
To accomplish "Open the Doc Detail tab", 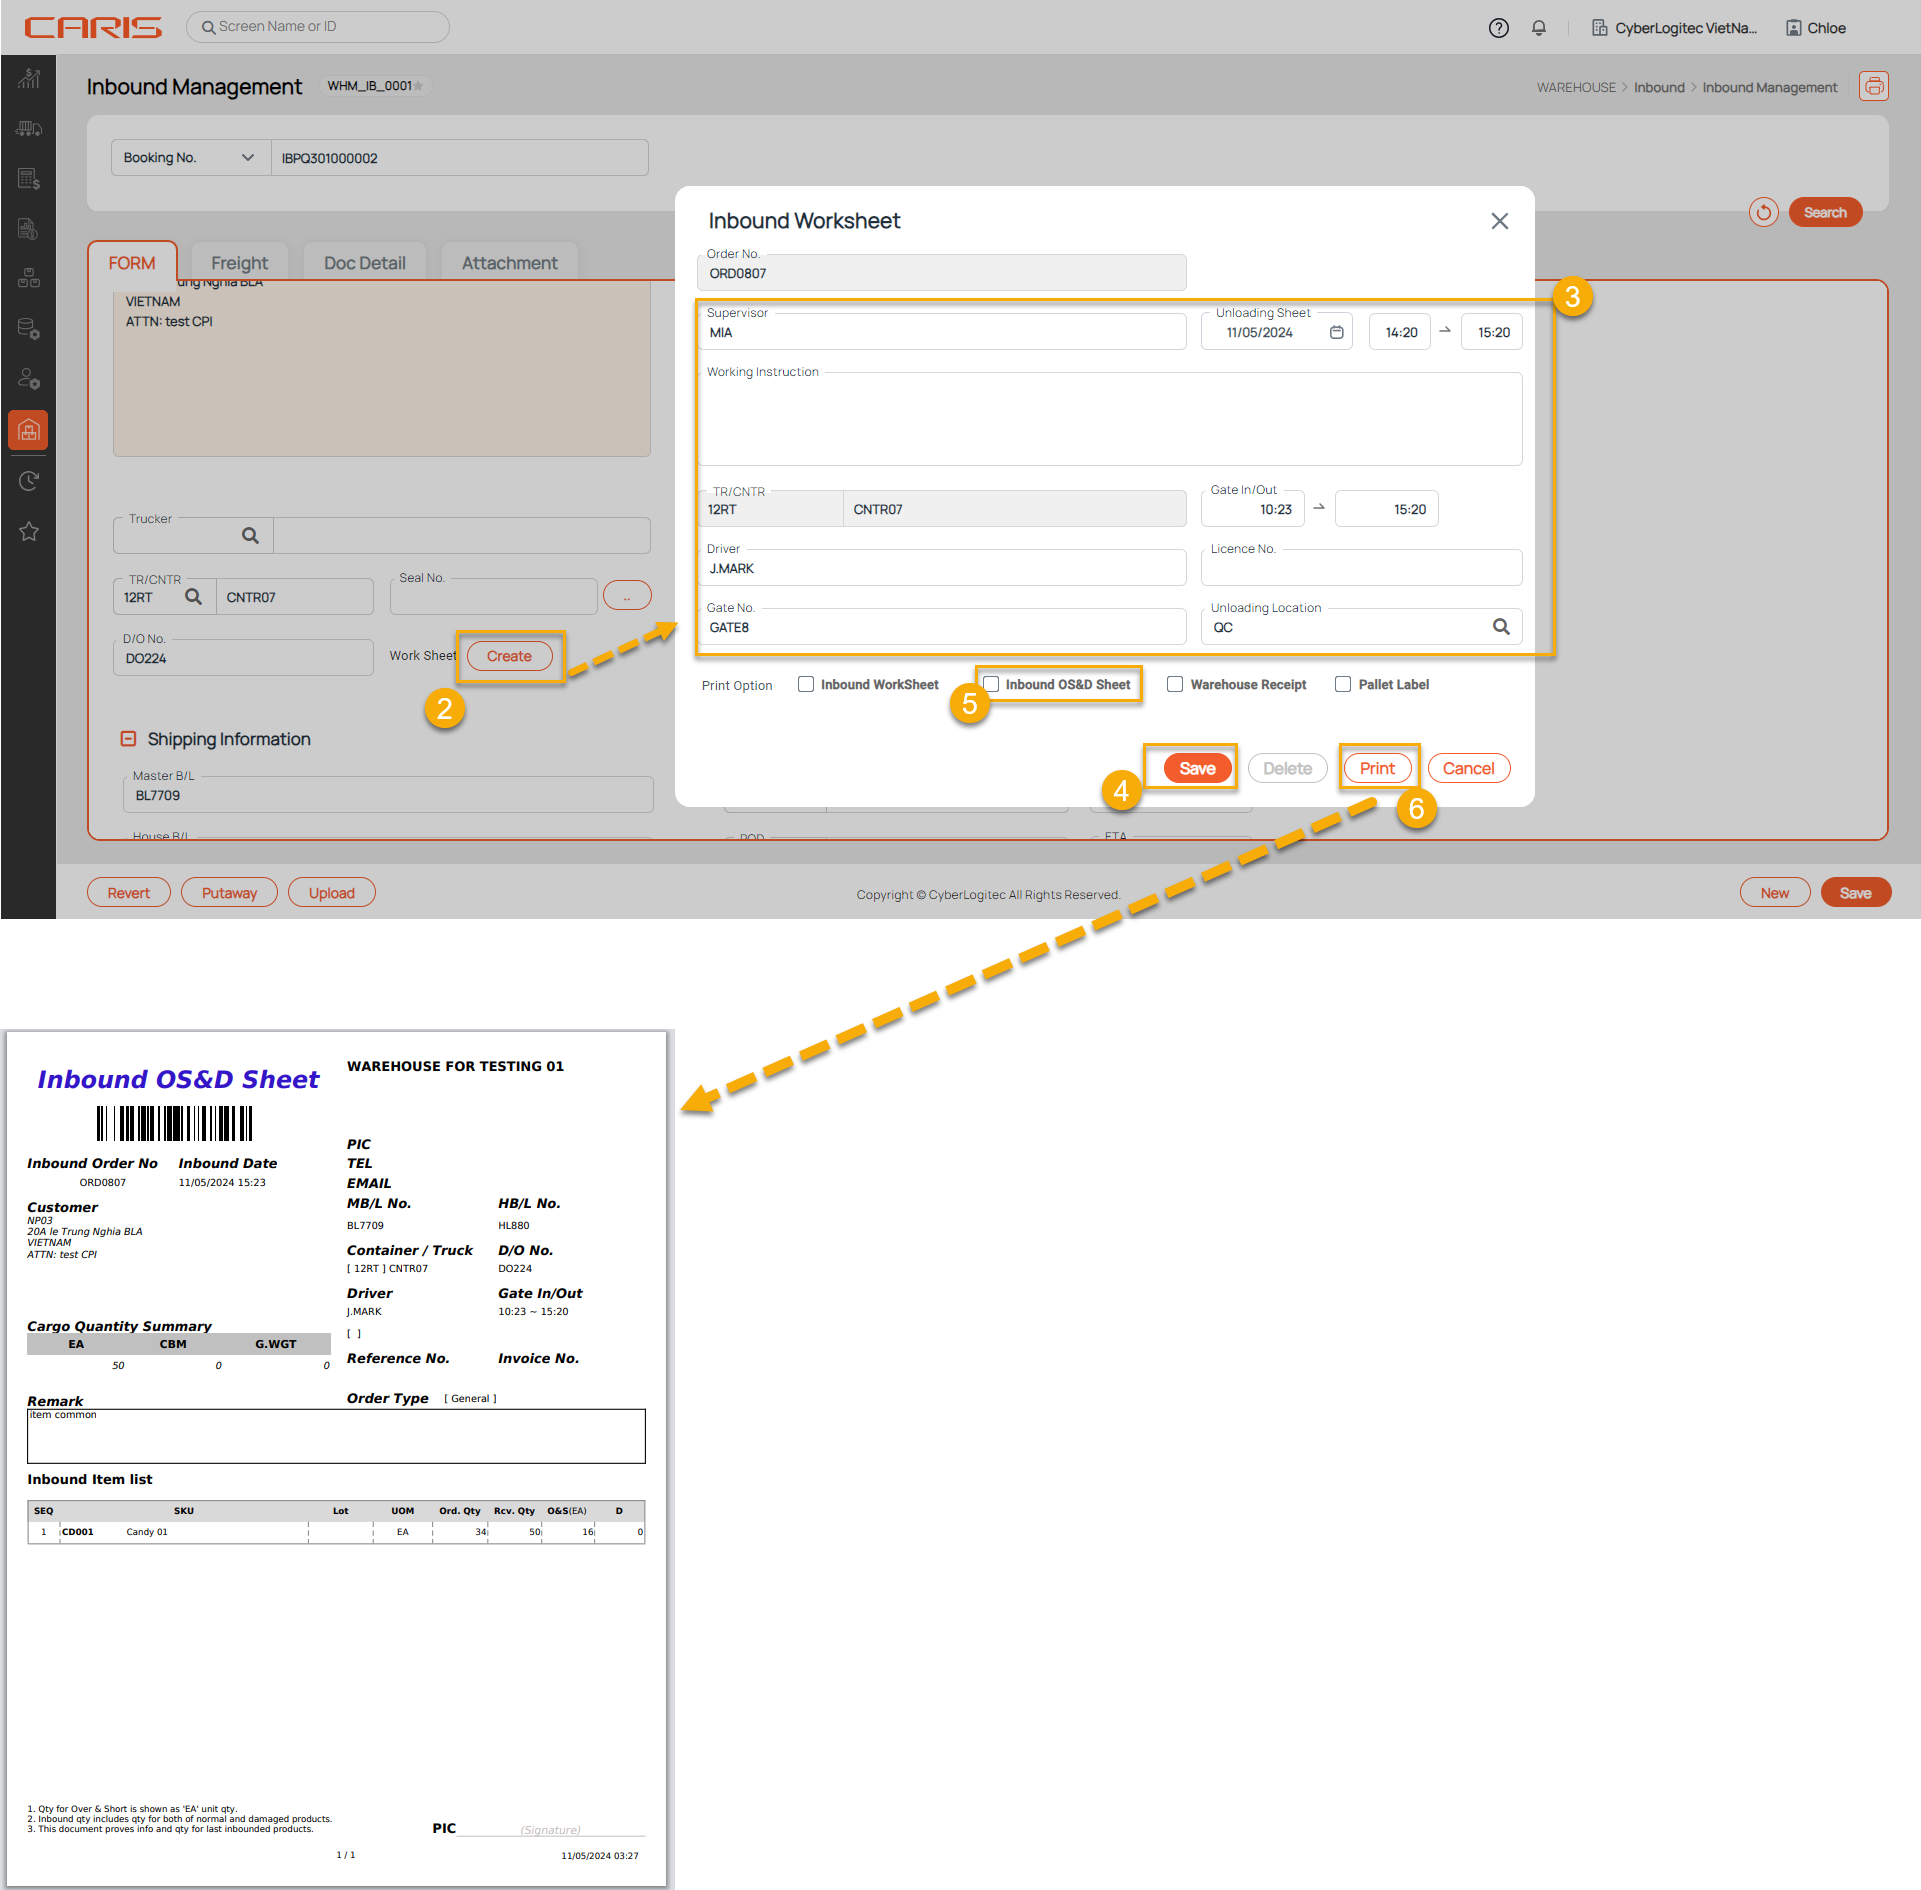I will click(364, 263).
